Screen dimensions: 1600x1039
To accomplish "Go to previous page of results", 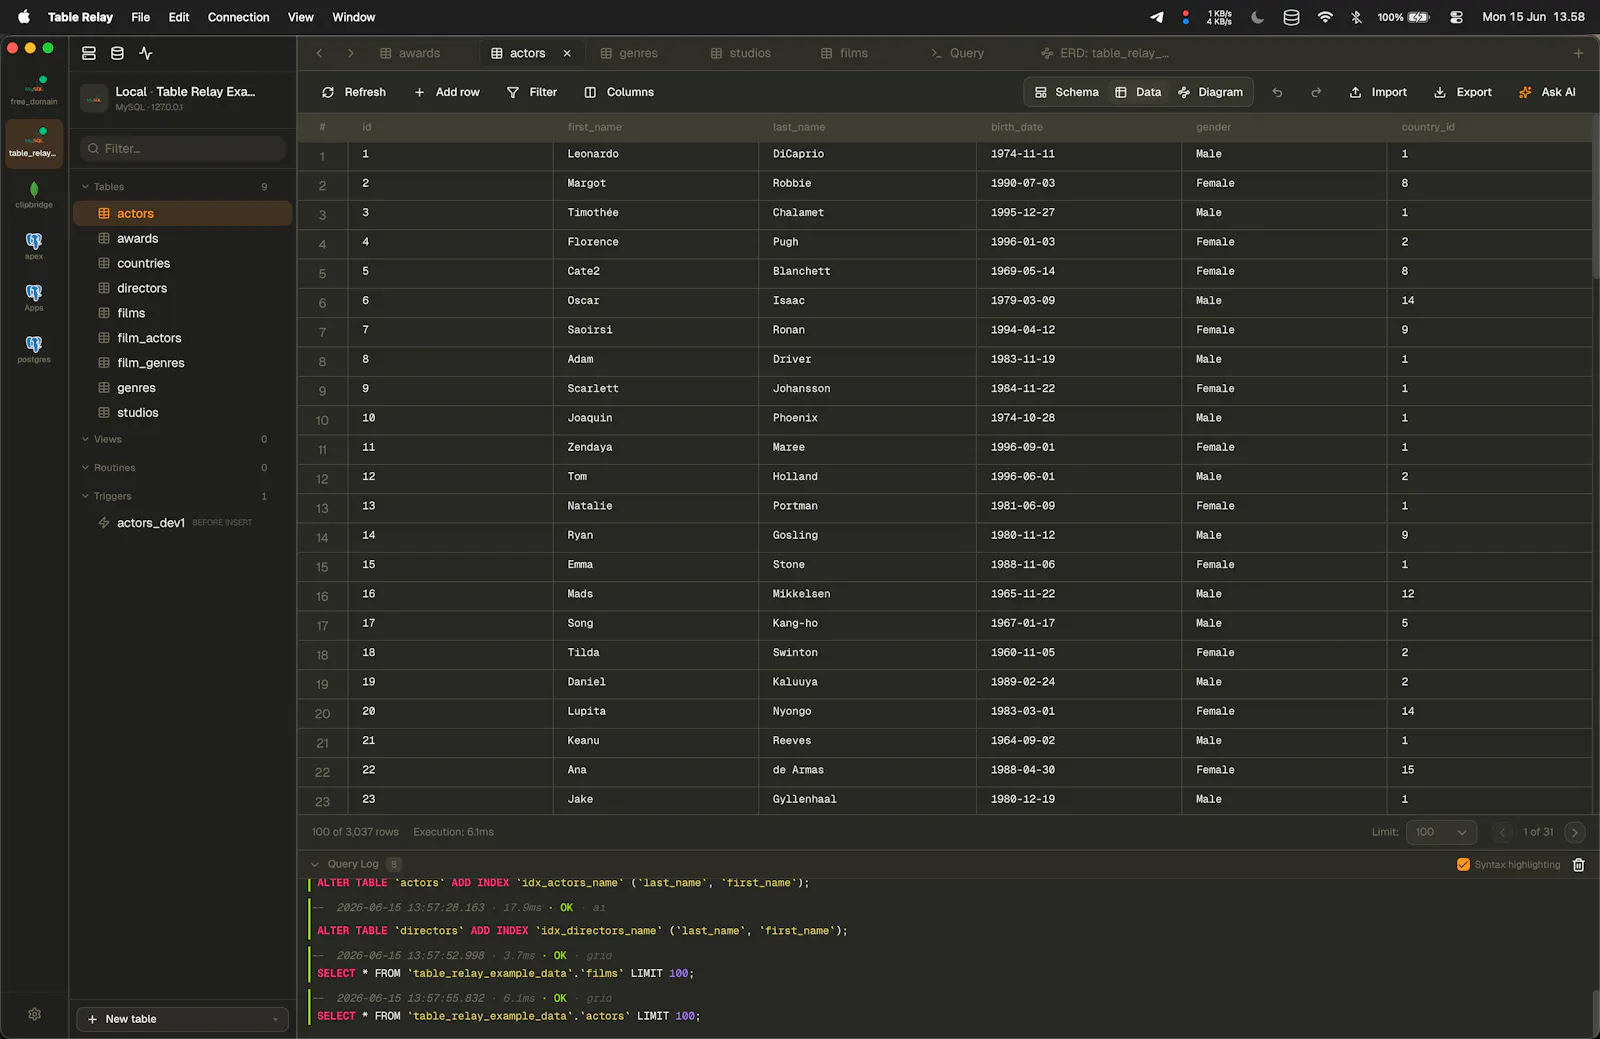I will (1502, 832).
